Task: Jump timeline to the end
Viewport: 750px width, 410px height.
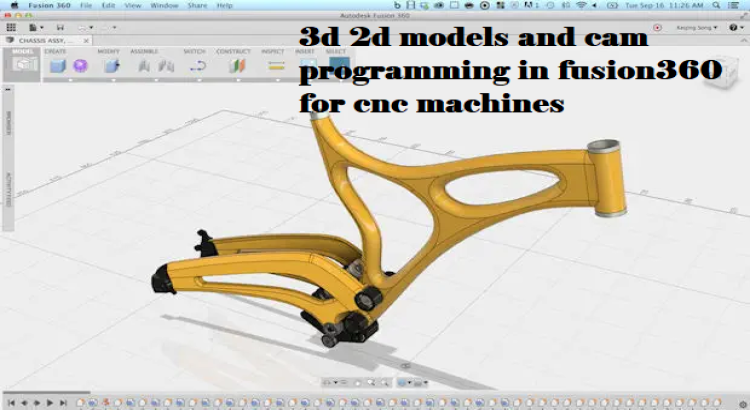Action: [x=62, y=403]
